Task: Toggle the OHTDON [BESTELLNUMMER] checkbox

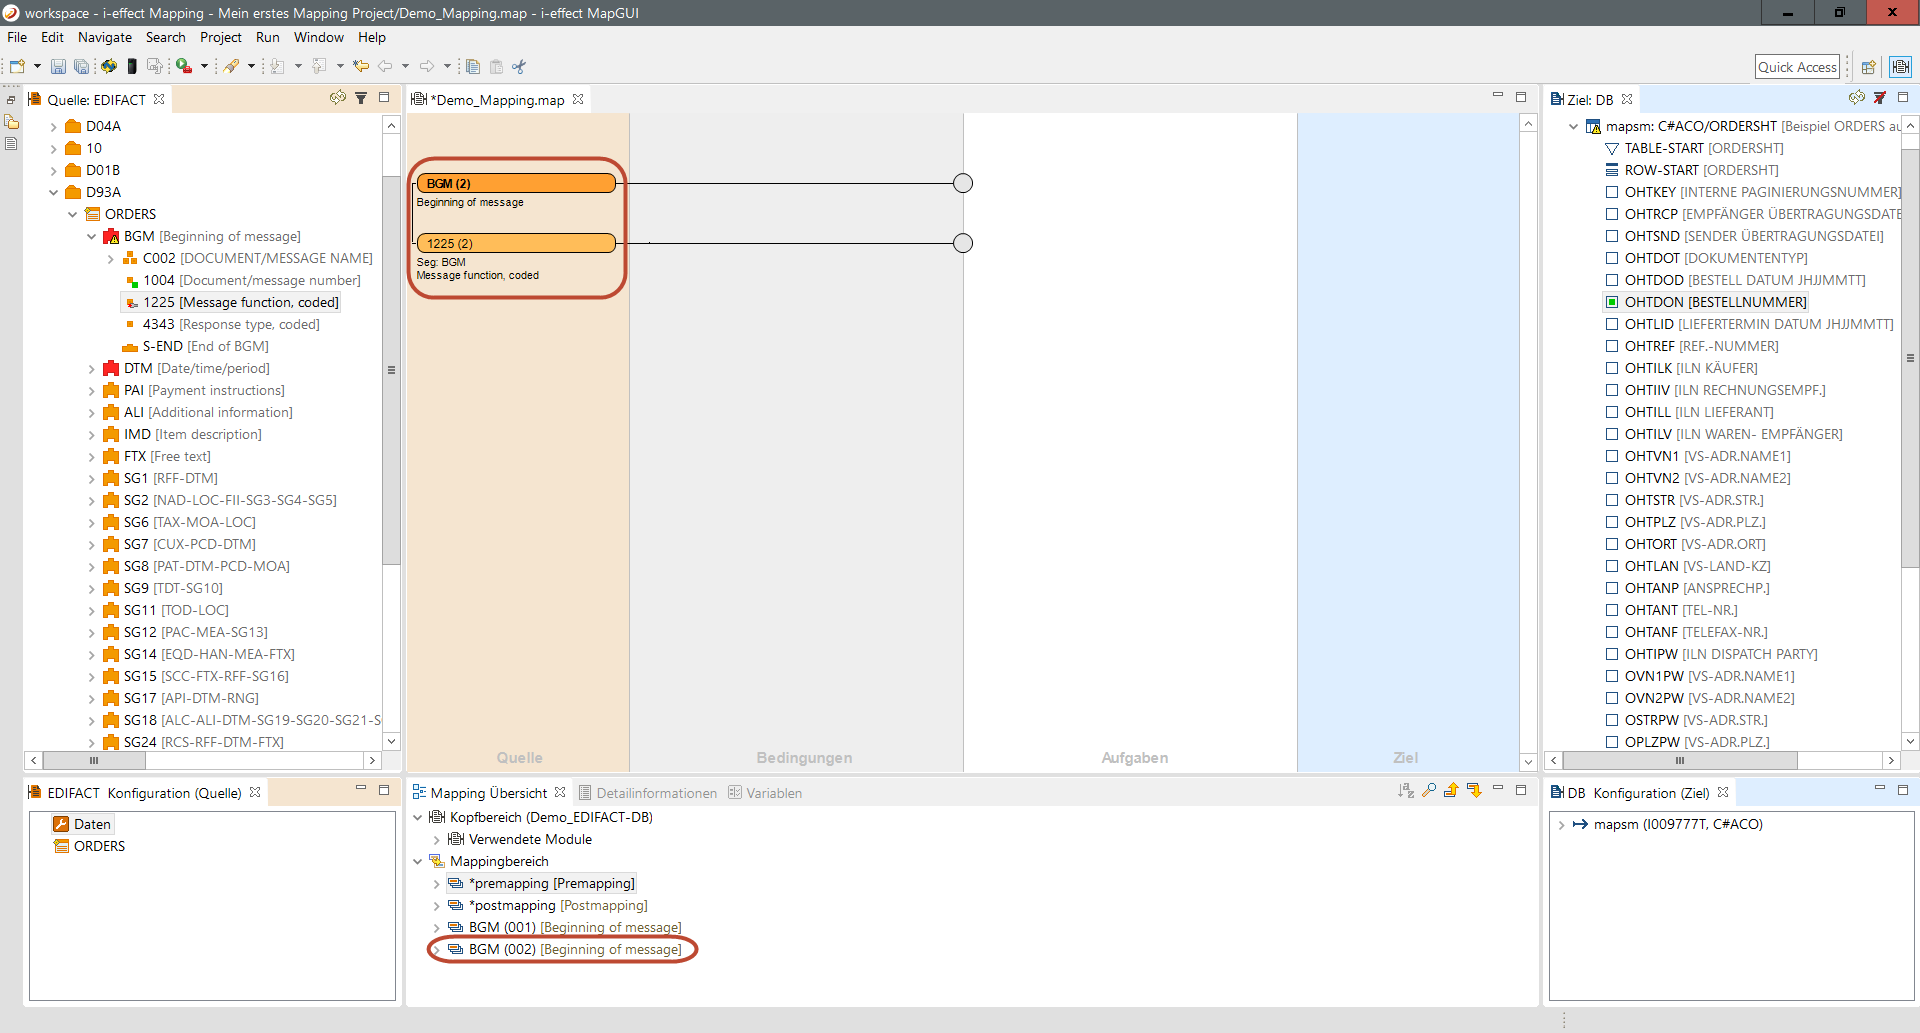Action: 1612,302
